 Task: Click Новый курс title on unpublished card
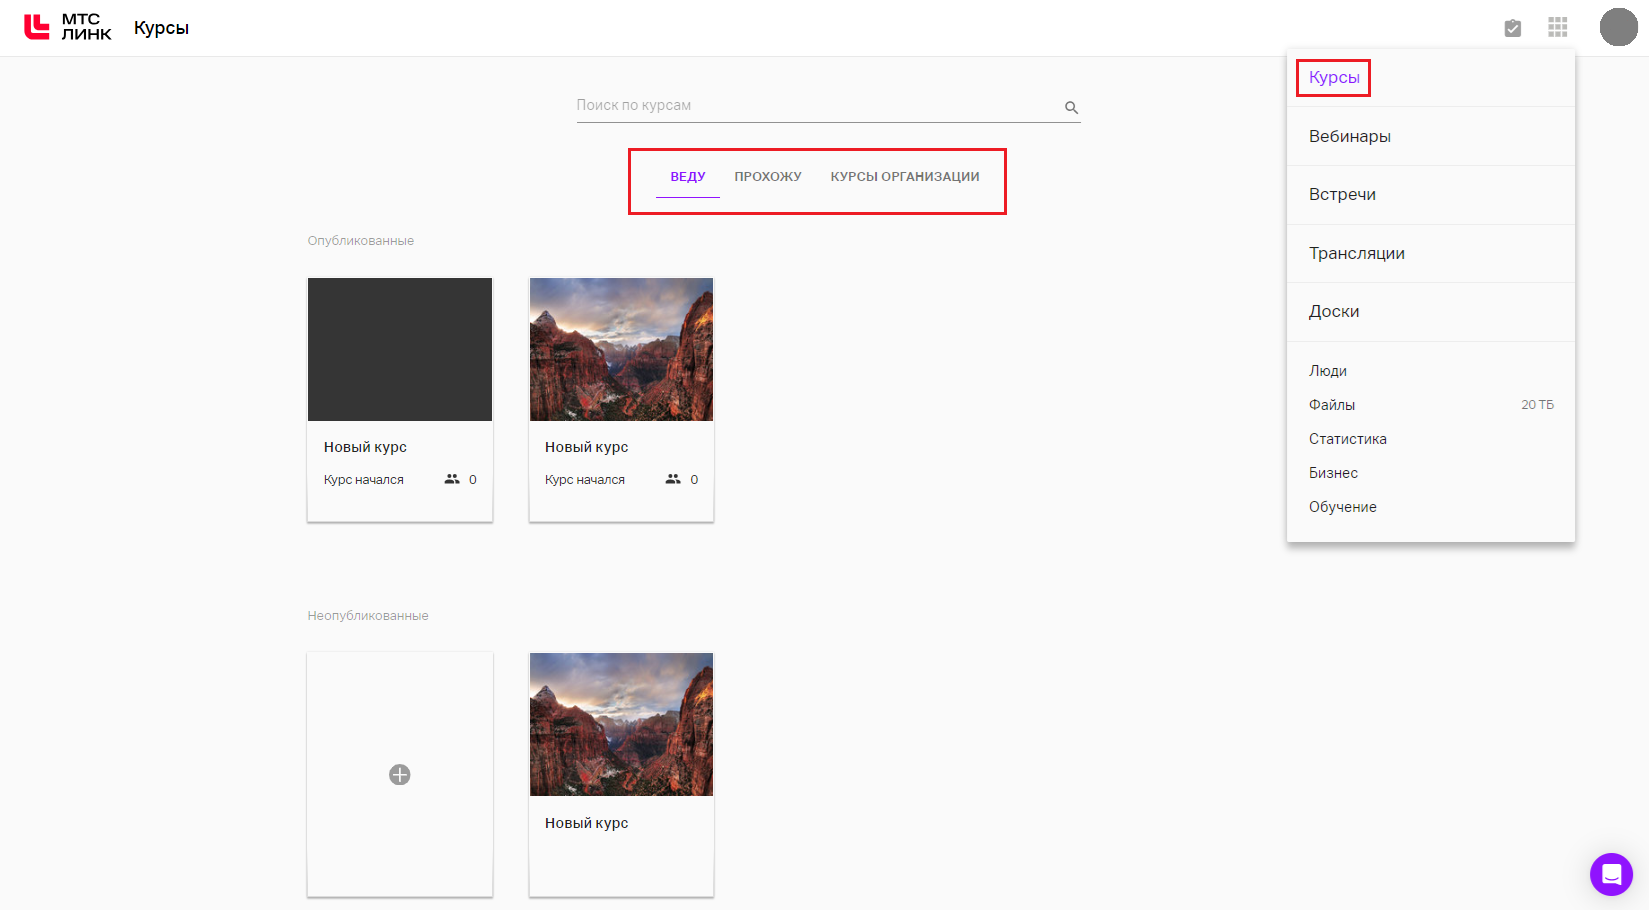(586, 823)
